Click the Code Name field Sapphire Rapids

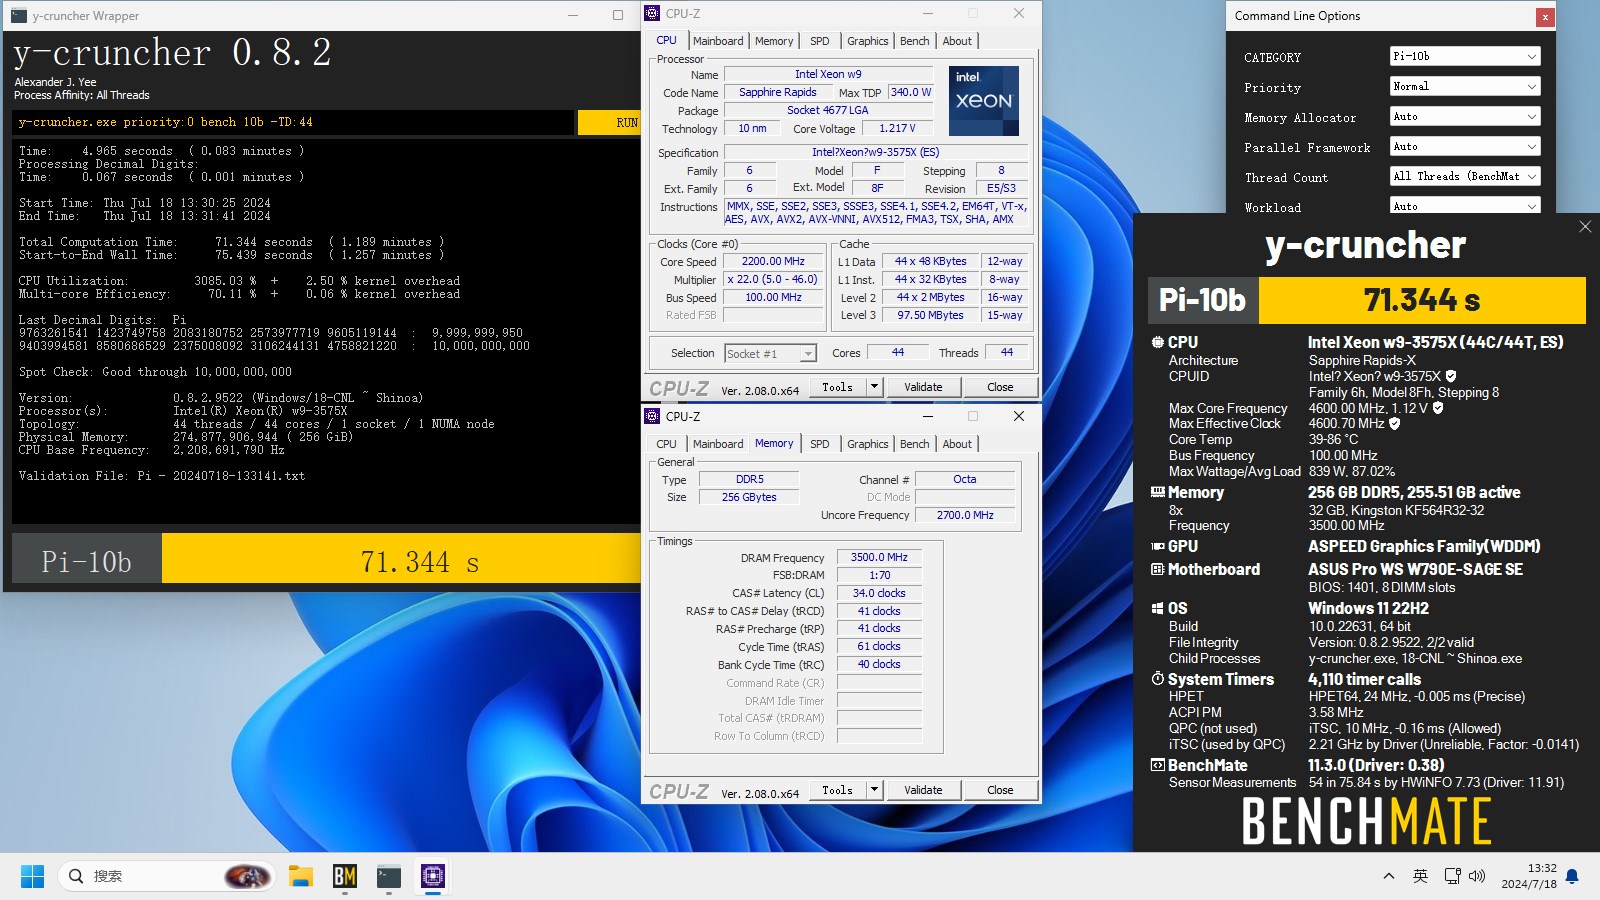coord(778,92)
